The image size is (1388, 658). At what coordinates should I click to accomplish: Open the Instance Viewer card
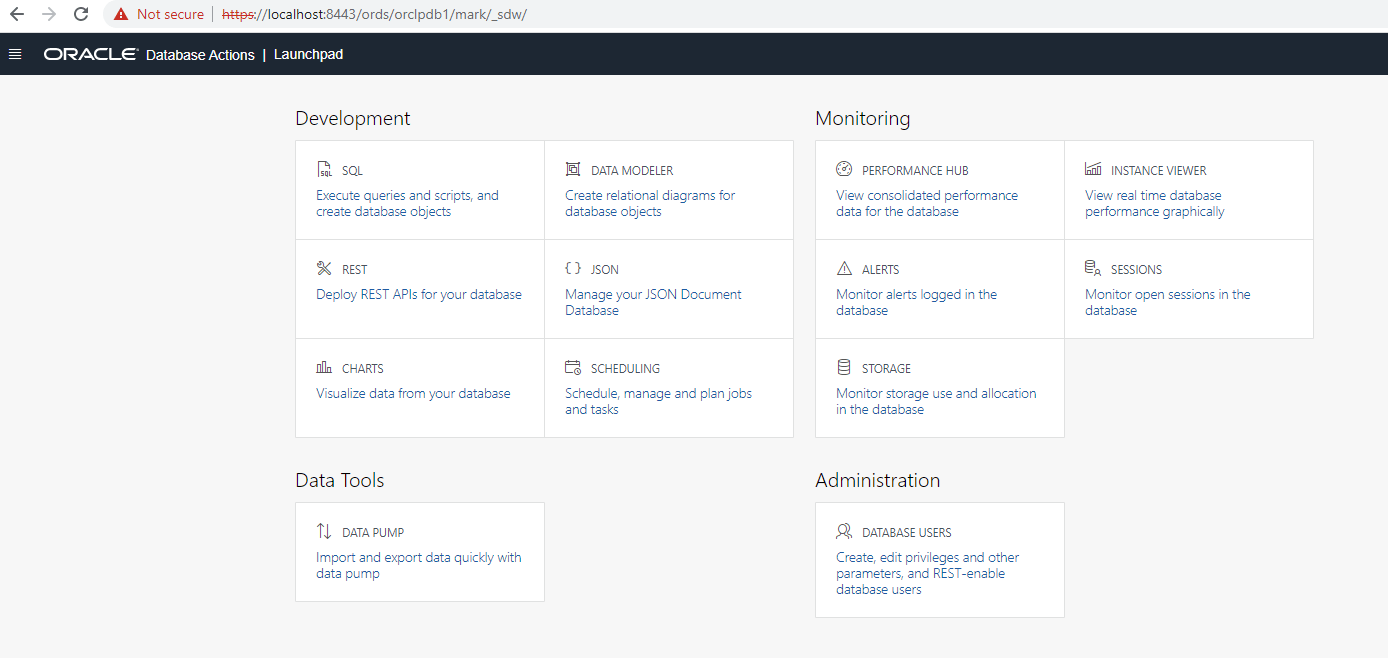tap(1189, 190)
